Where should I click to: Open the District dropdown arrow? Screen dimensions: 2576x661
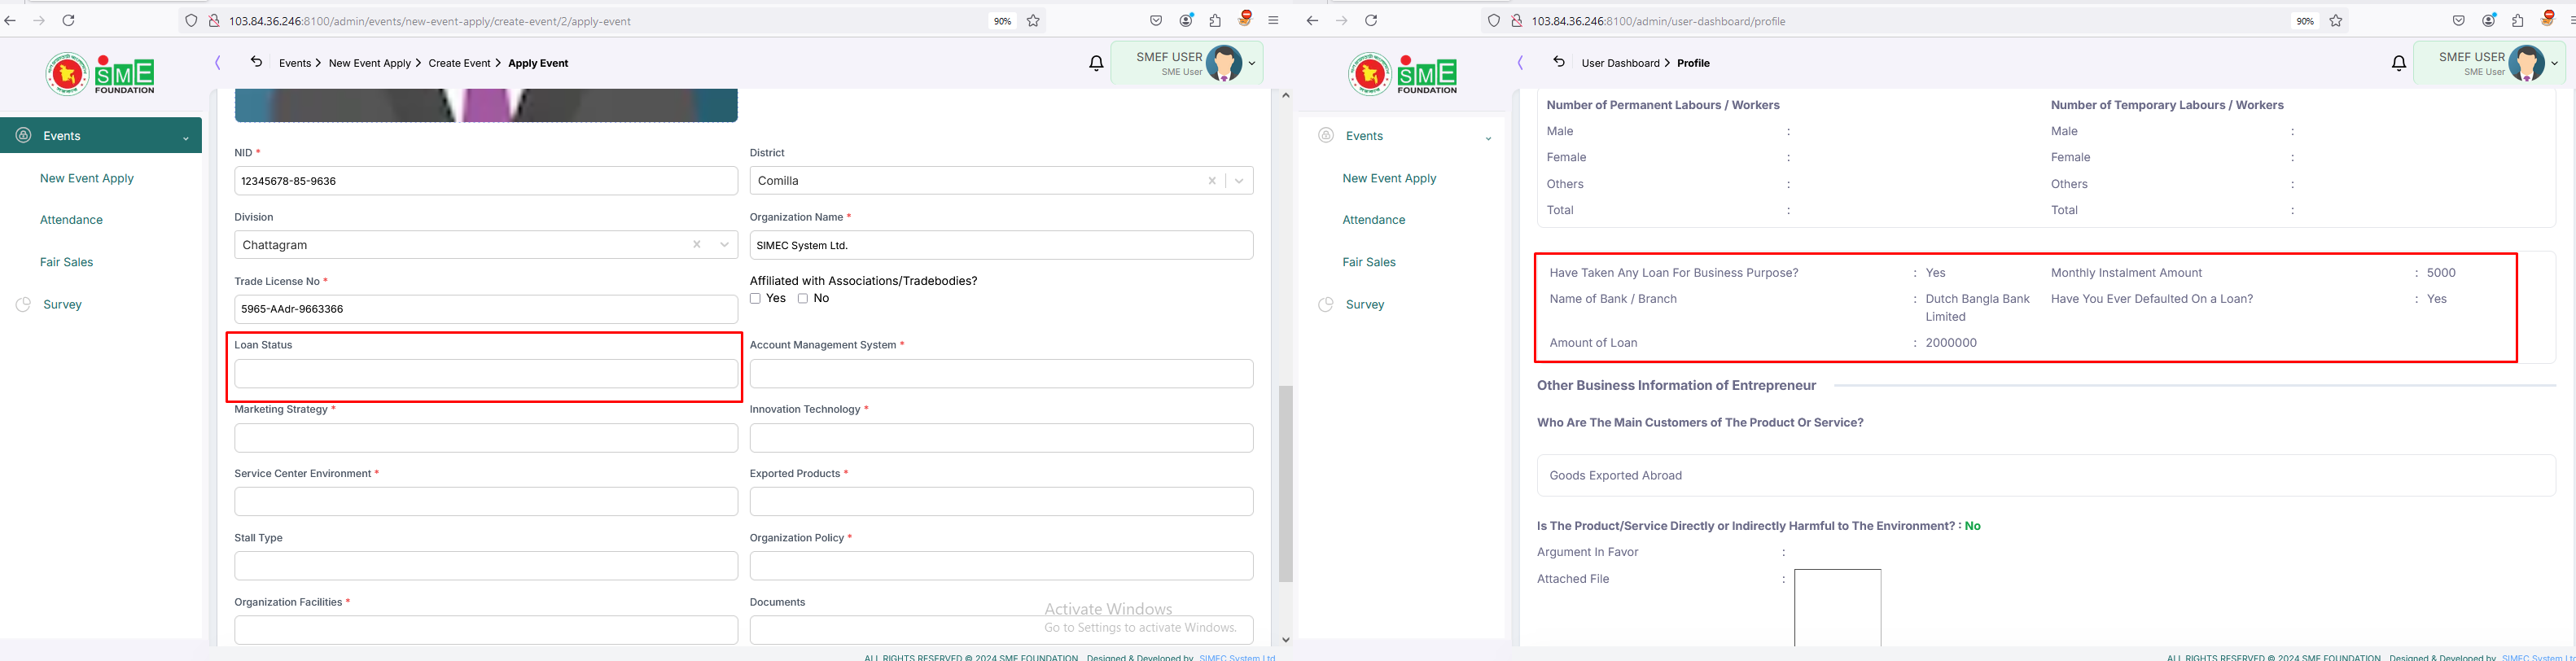[x=1239, y=181]
